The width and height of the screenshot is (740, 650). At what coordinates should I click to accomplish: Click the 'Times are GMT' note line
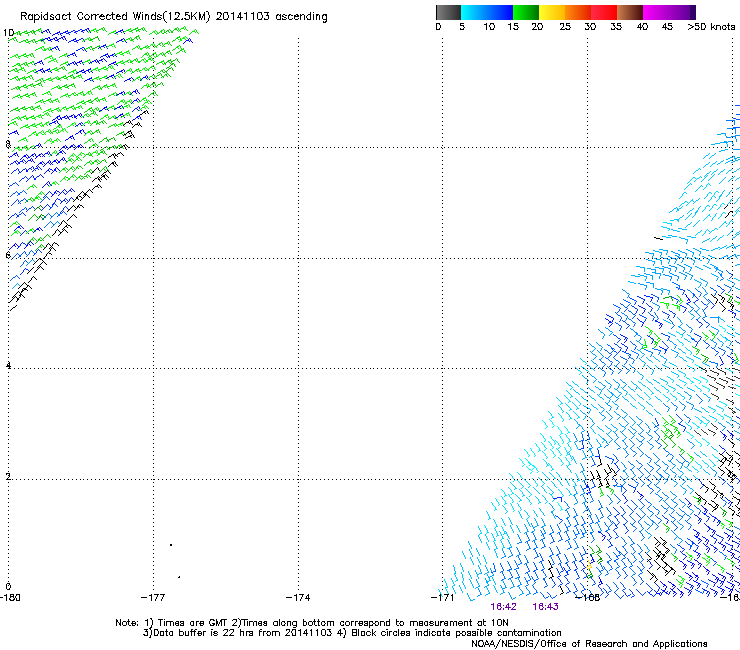click(311, 623)
